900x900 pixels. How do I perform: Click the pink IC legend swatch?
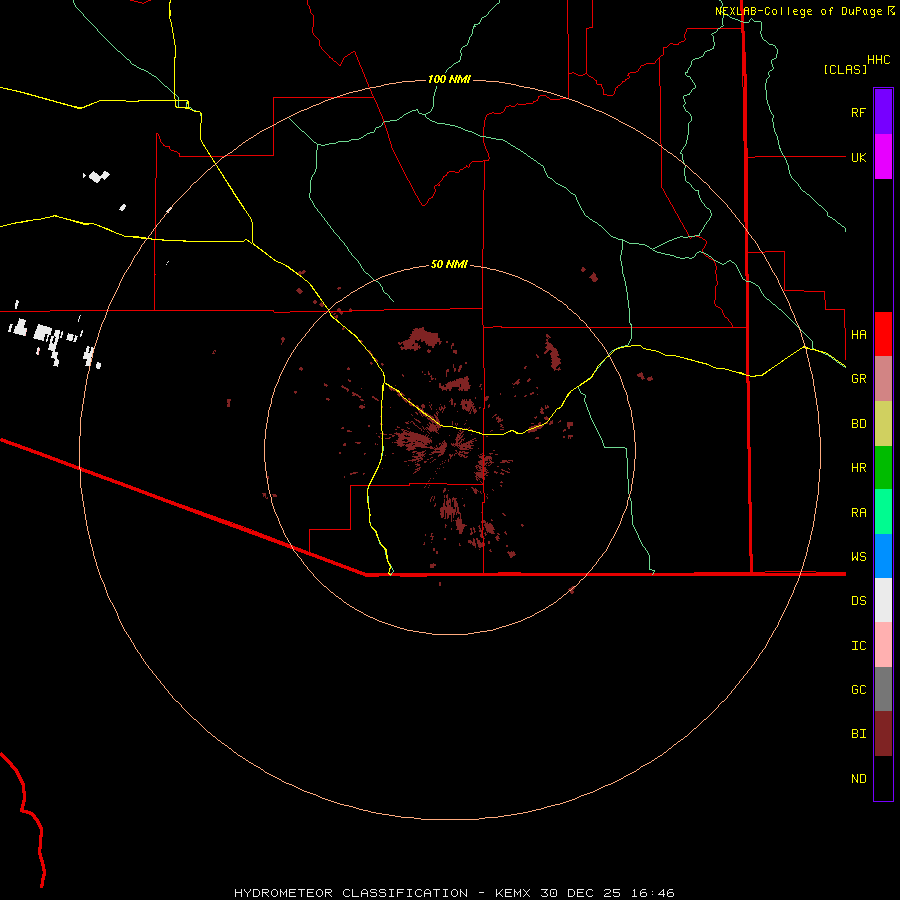(x=883, y=645)
